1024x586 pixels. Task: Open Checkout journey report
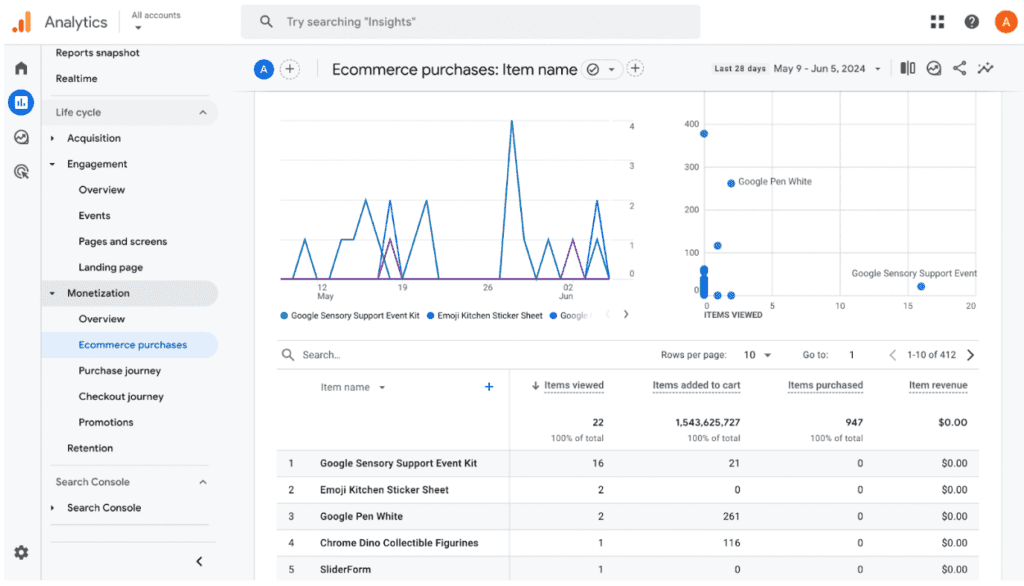click(121, 397)
